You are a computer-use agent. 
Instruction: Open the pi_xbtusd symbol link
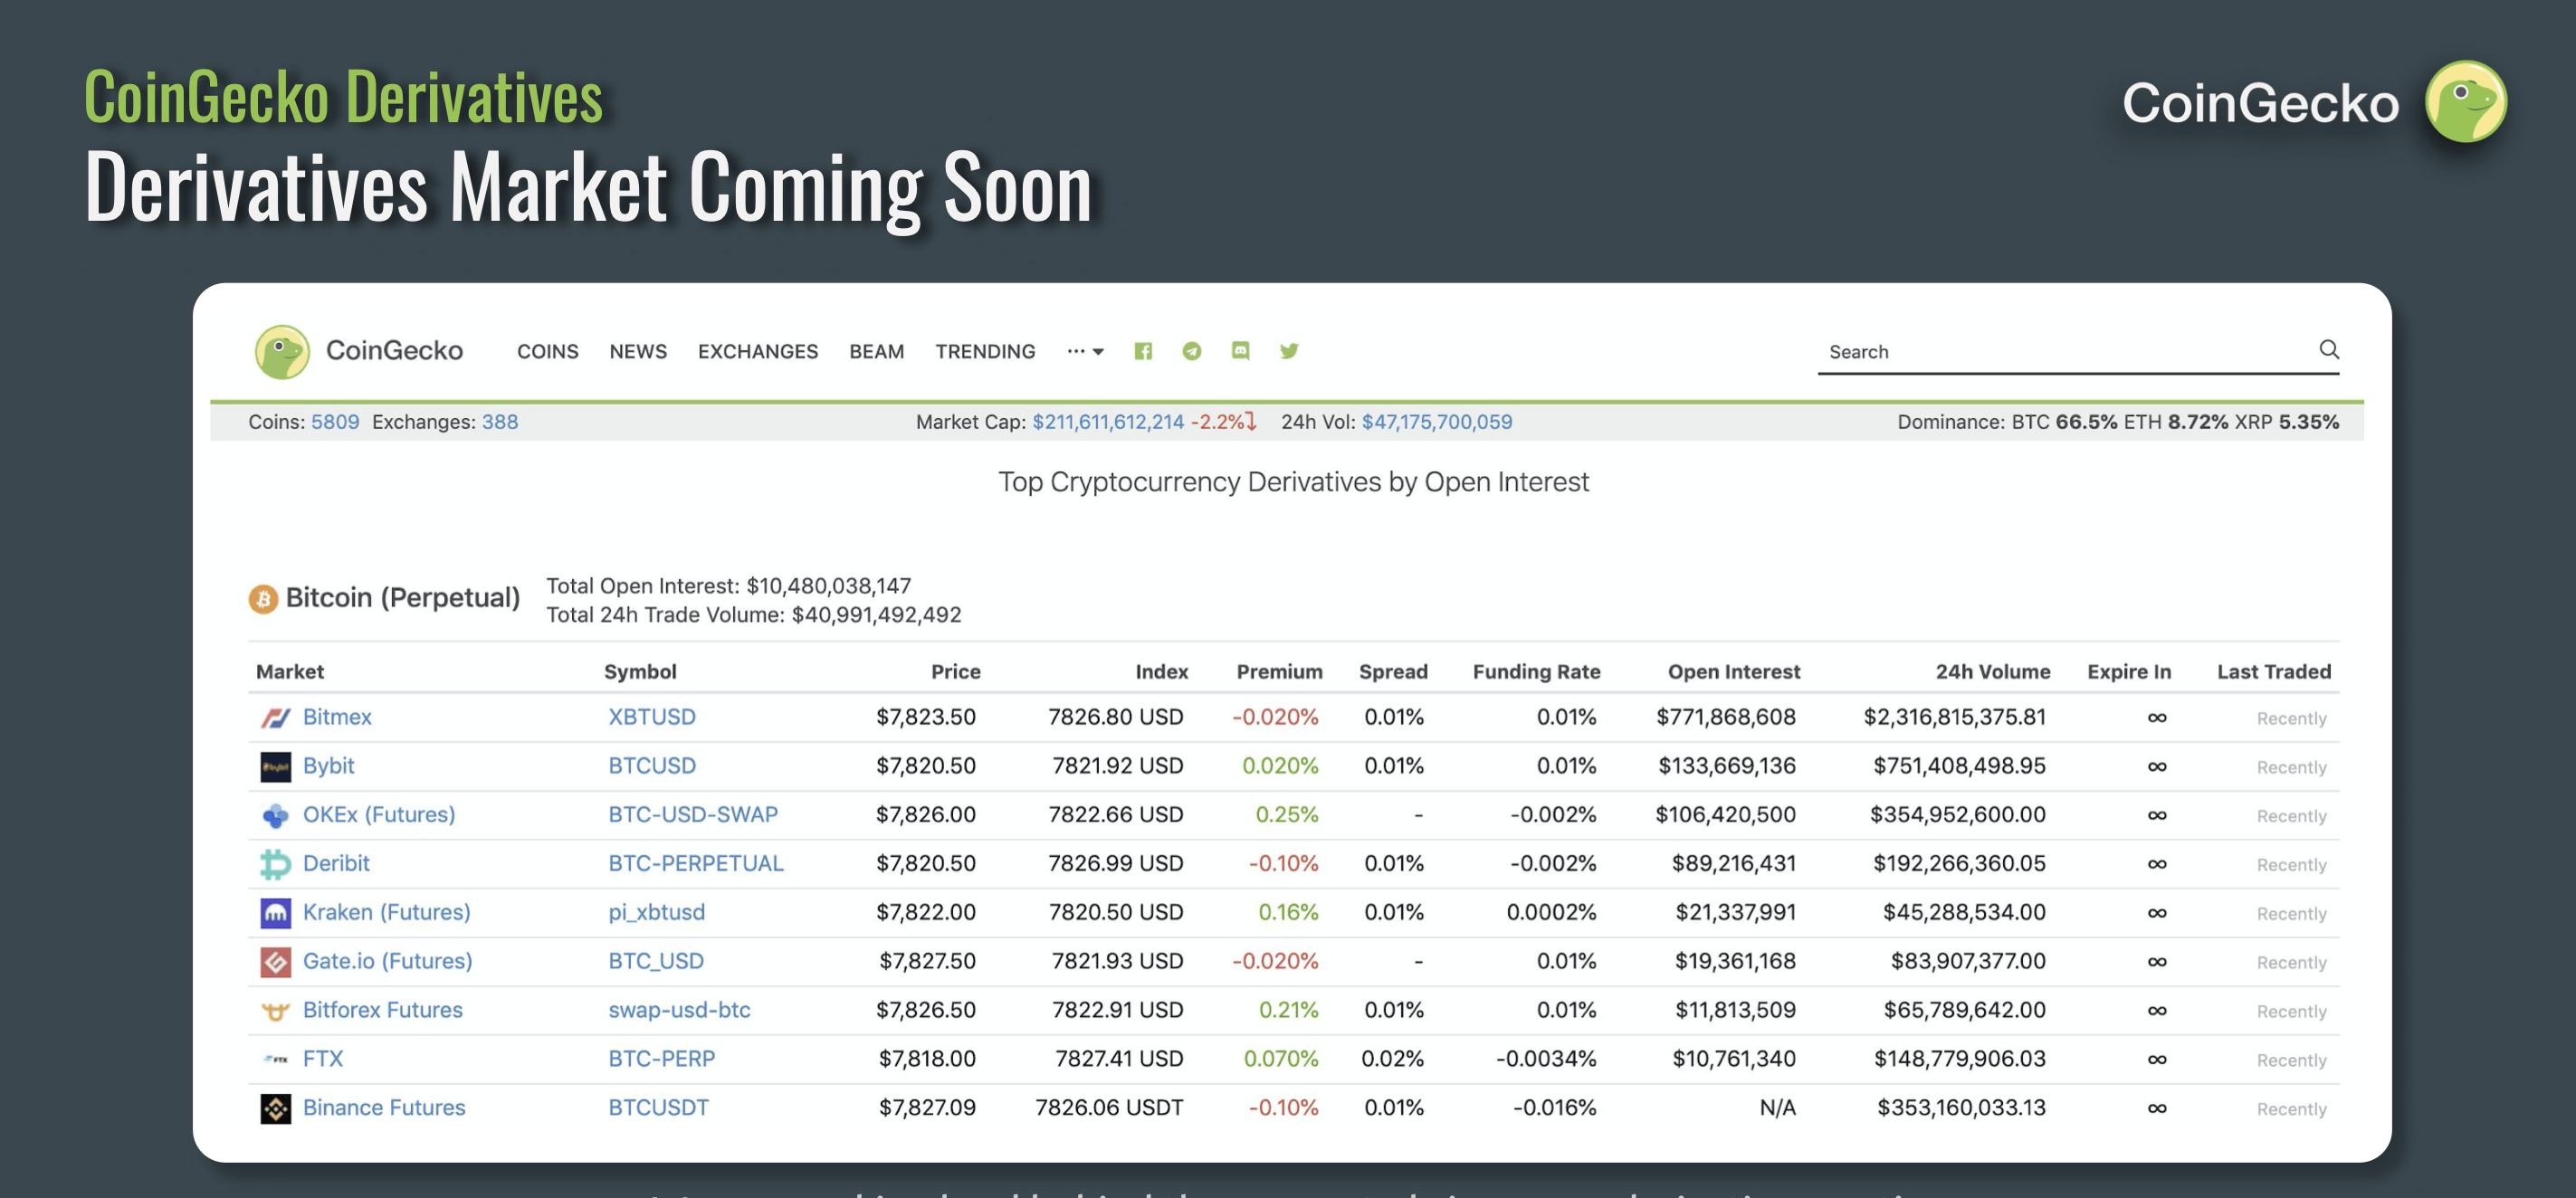tap(657, 912)
